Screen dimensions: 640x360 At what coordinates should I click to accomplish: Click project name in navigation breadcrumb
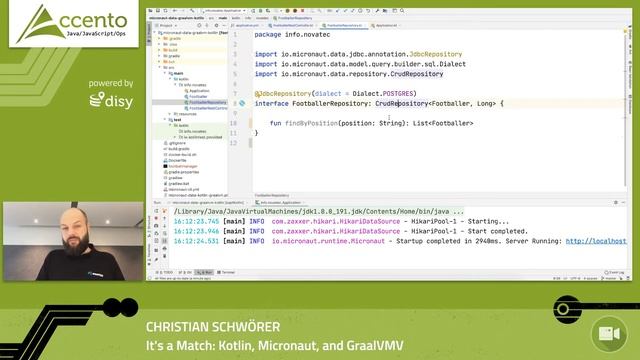point(176,18)
